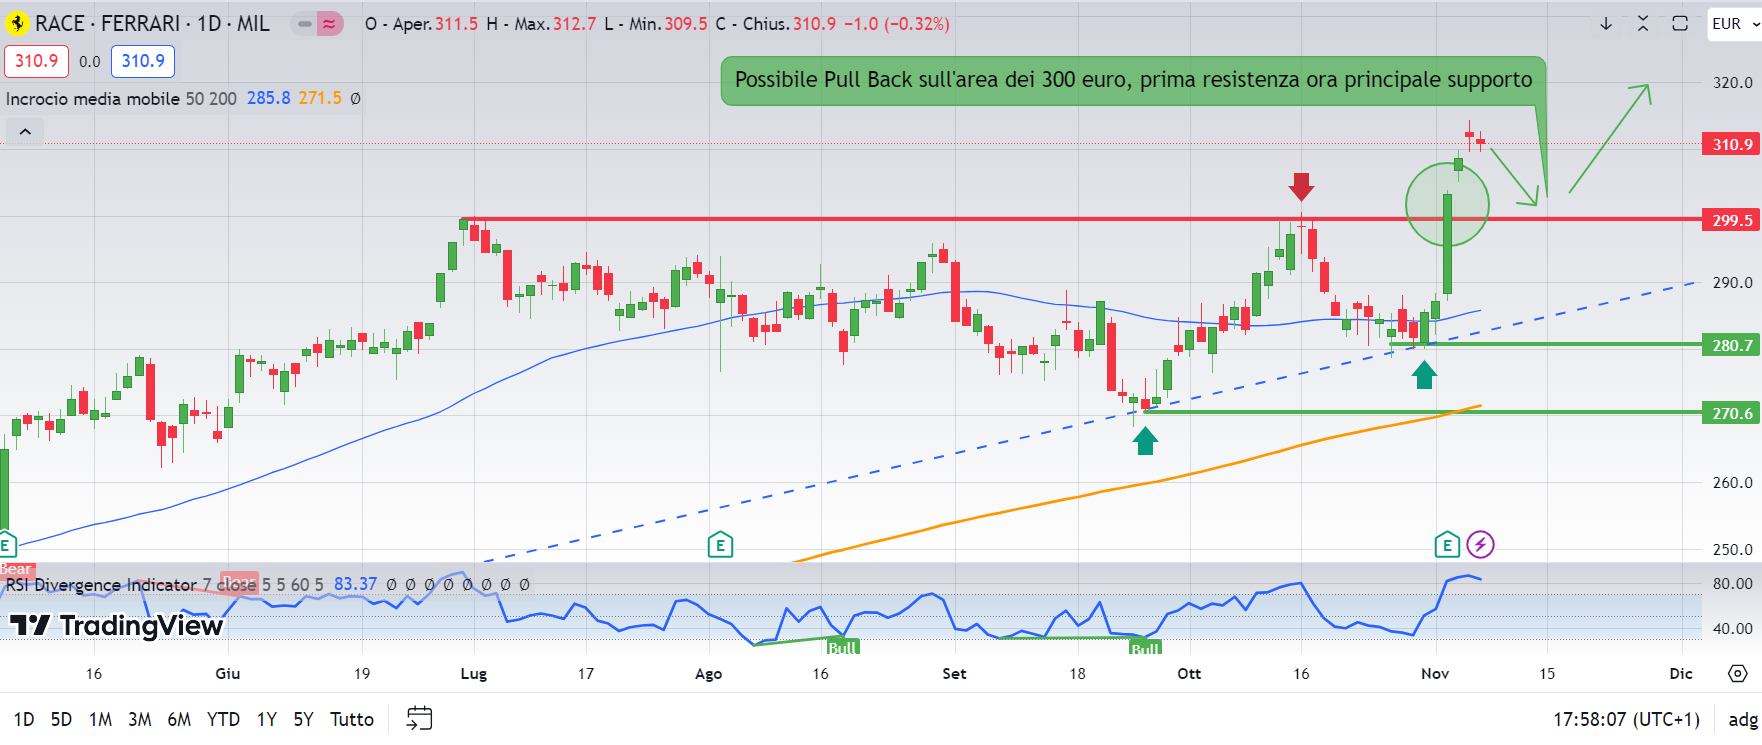This screenshot has height=745, width=1762.
Task: Open the Incrocio media mobile 50 200 indicator legend
Action: point(121,98)
